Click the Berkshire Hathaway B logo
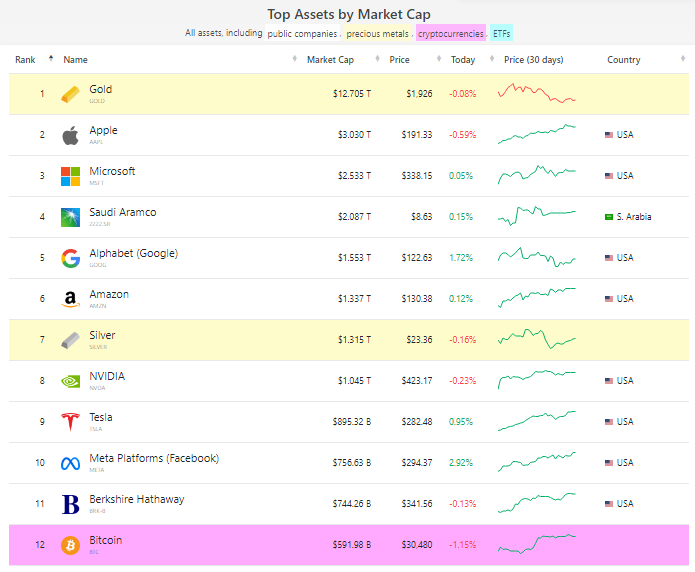Screen dimensions: 695x572 coord(70,504)
